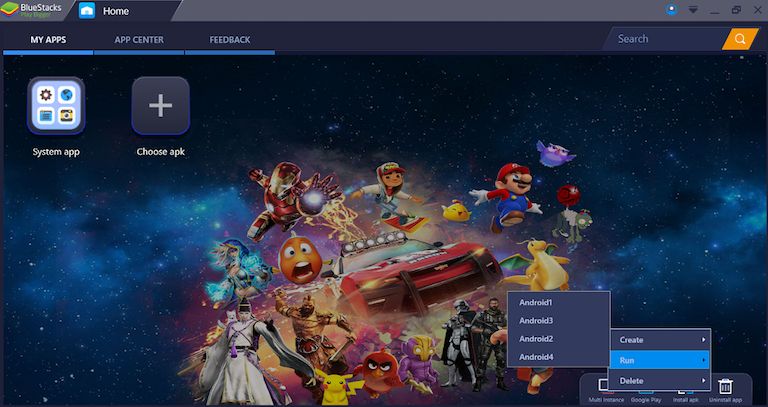Open the Create submenu

(660, 340)
